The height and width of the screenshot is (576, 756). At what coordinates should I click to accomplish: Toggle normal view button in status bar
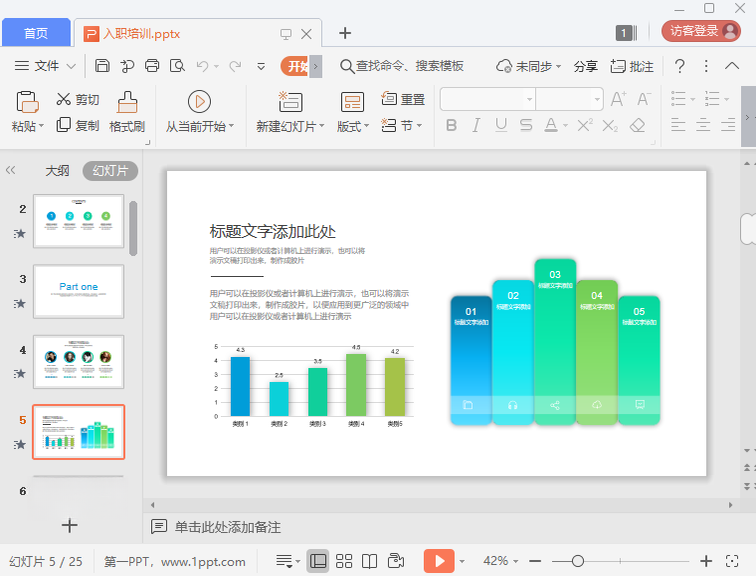click(x=318, y=561)
